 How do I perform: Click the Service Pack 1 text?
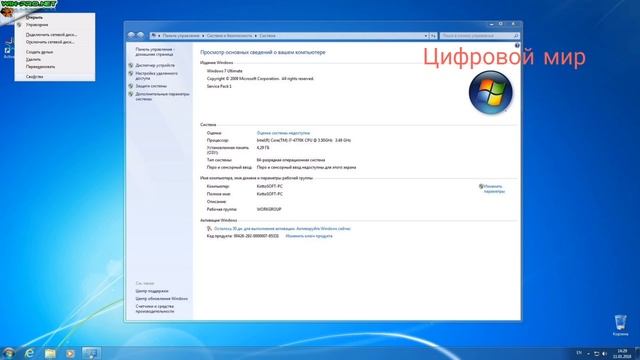click(219, 87)
